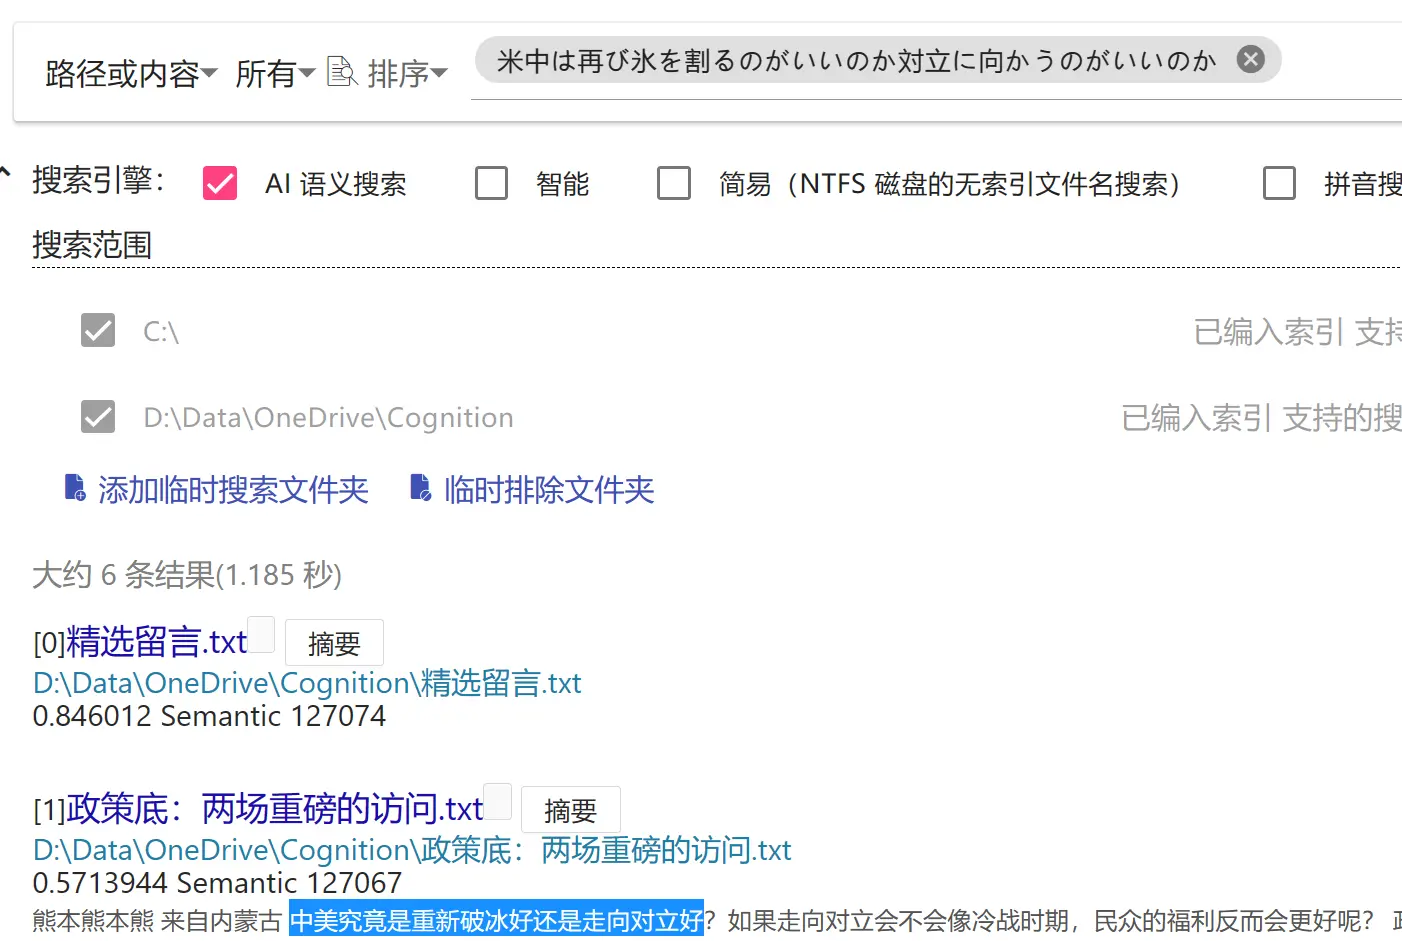The image size is (1402, 941).
Task: Click the file icon before 临时排除文件夹
Action: click(421, 488)
